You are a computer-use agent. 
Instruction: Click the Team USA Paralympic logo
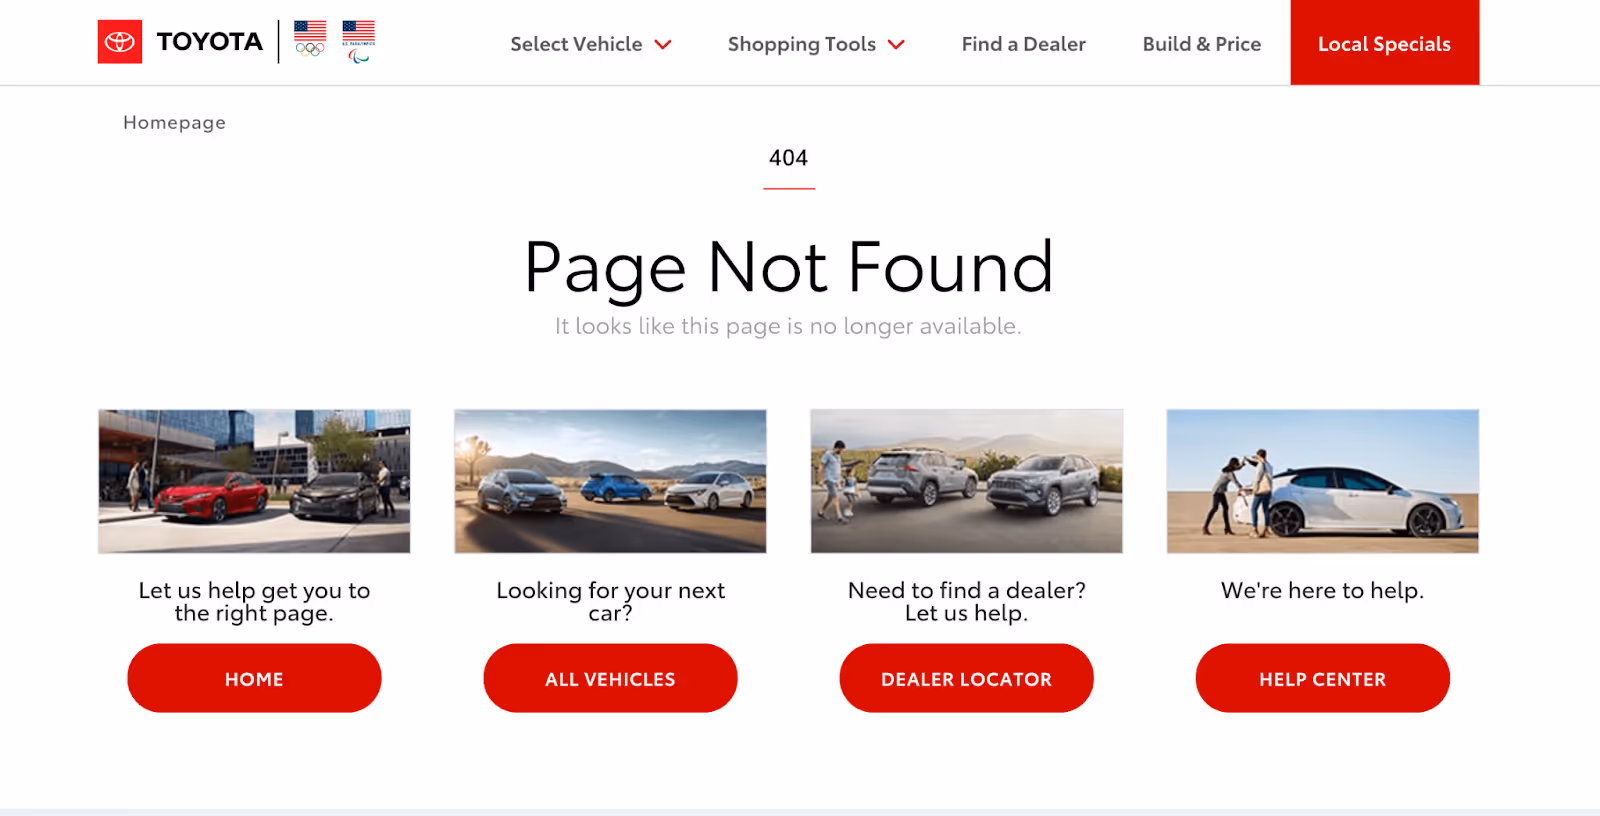pyautogui.click(x=358, y=42)
